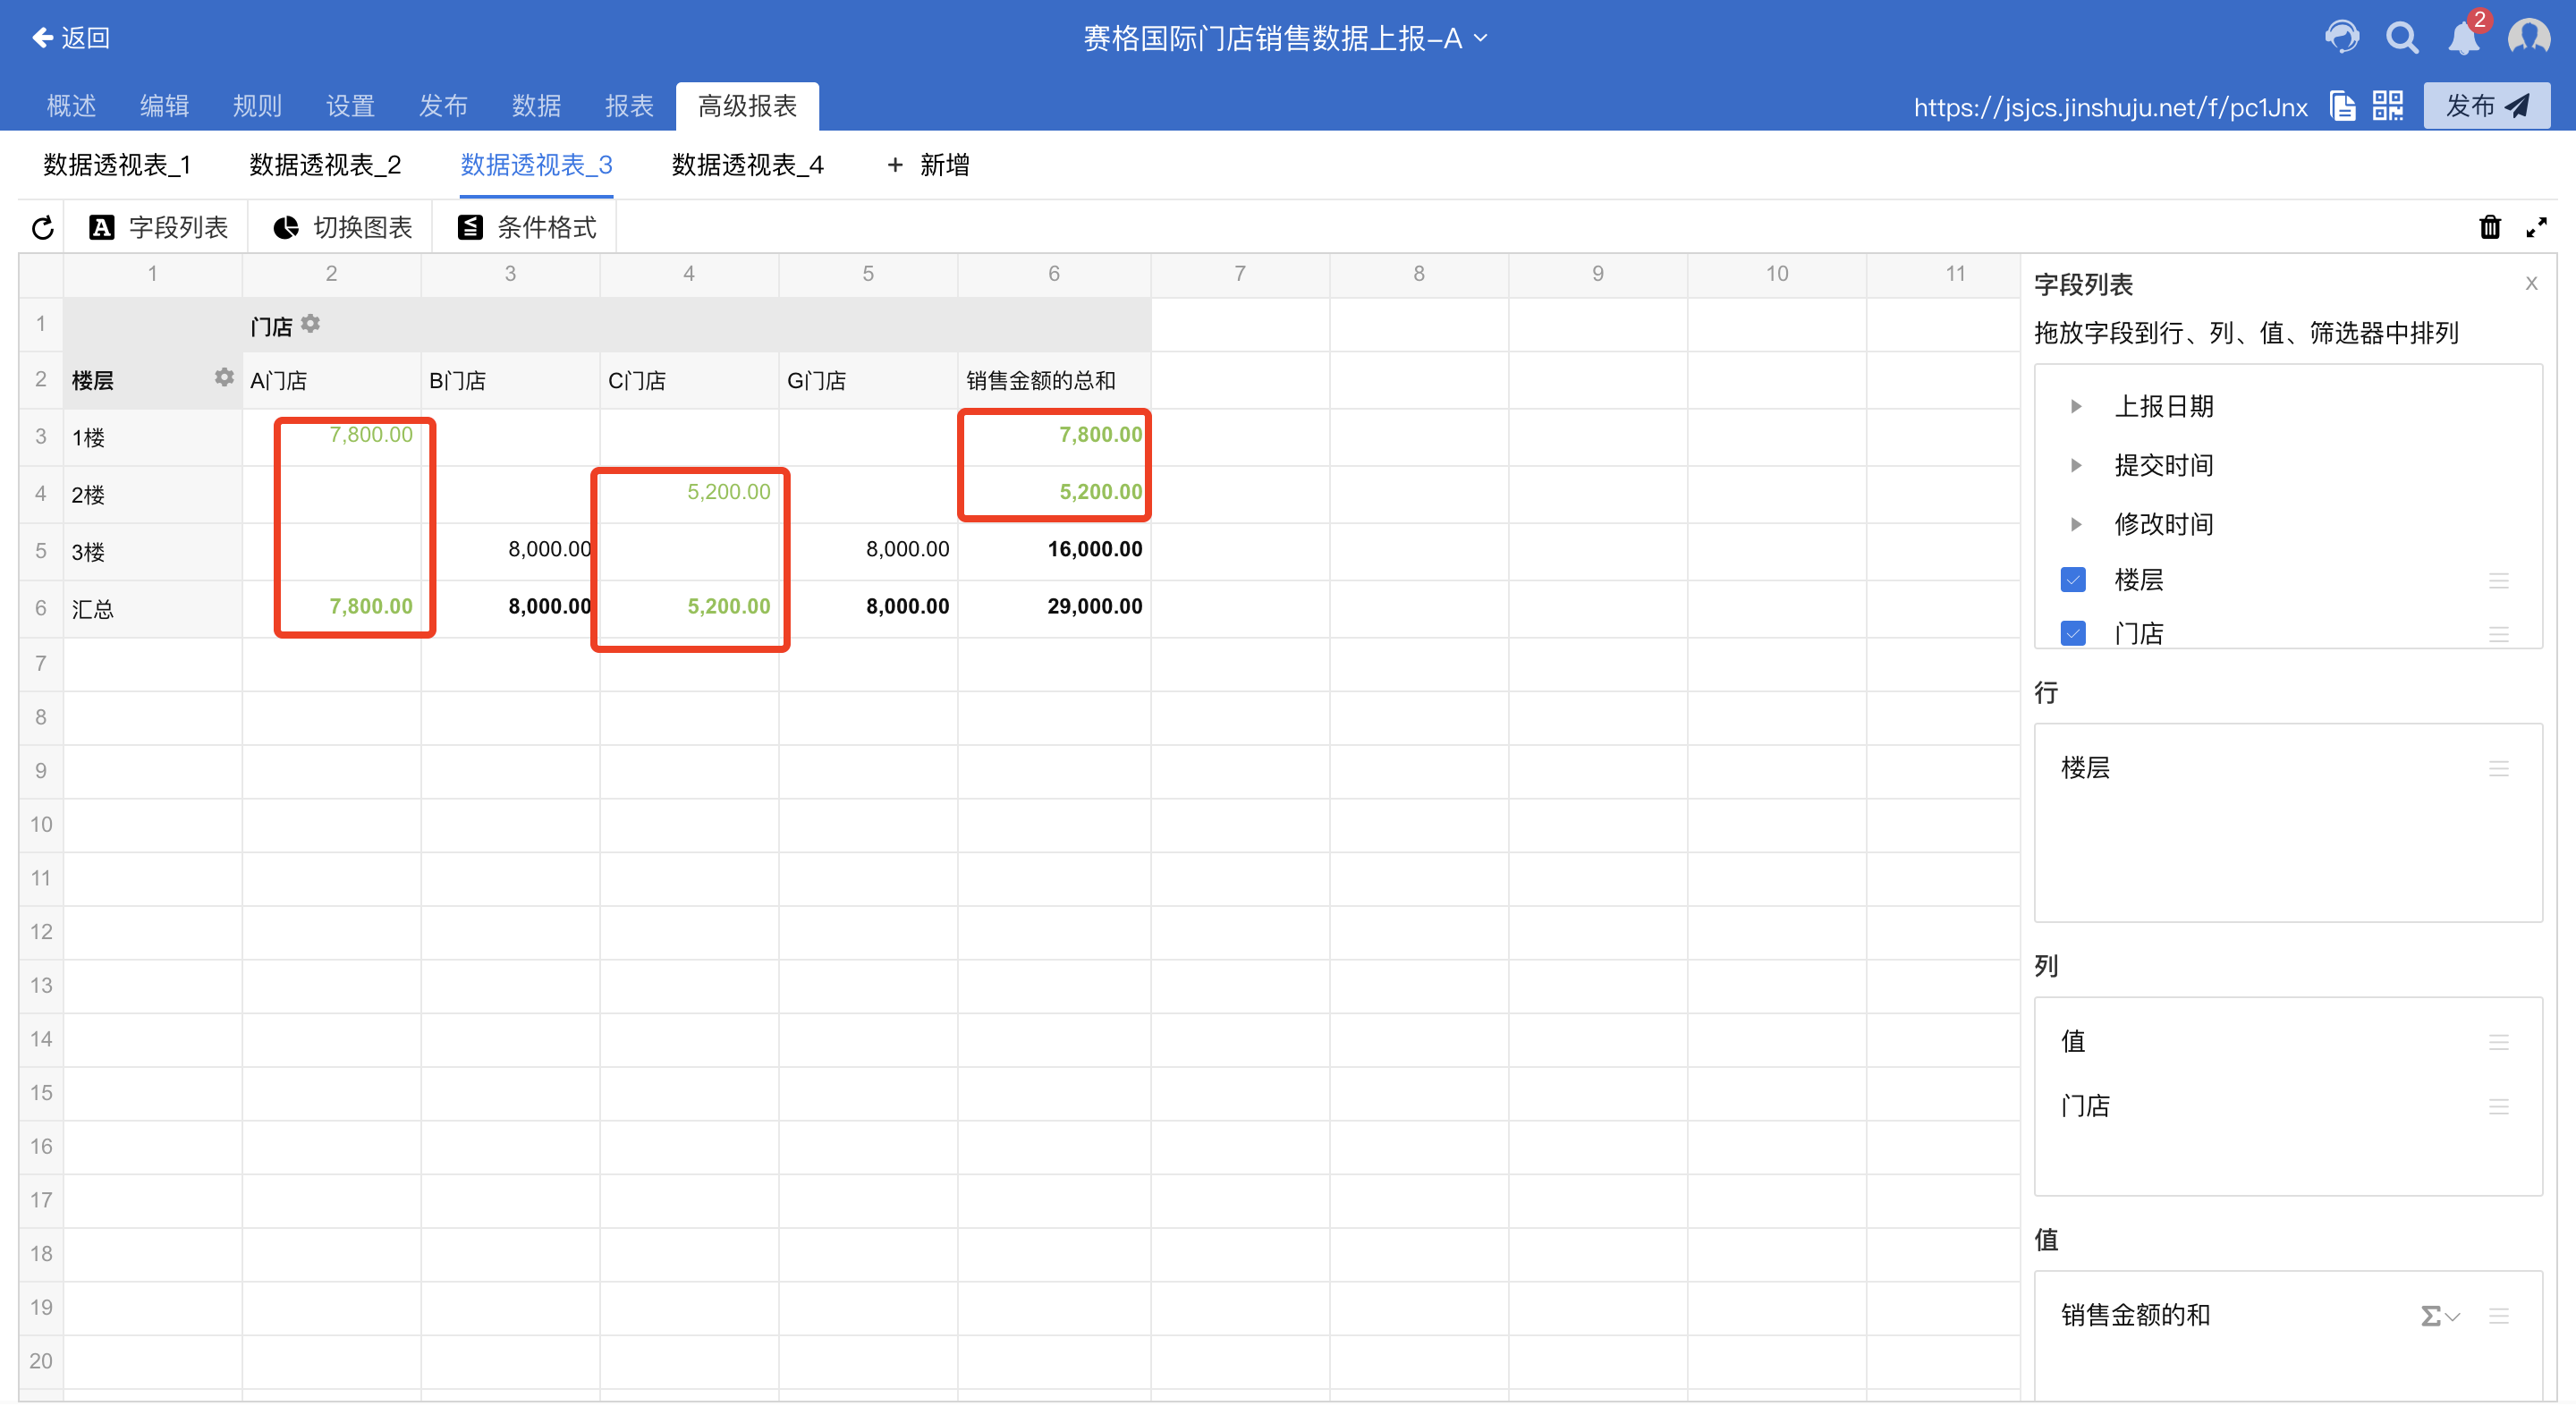Click column header number 7
Screen dimensions: 2576x1406
point(1240,274)
